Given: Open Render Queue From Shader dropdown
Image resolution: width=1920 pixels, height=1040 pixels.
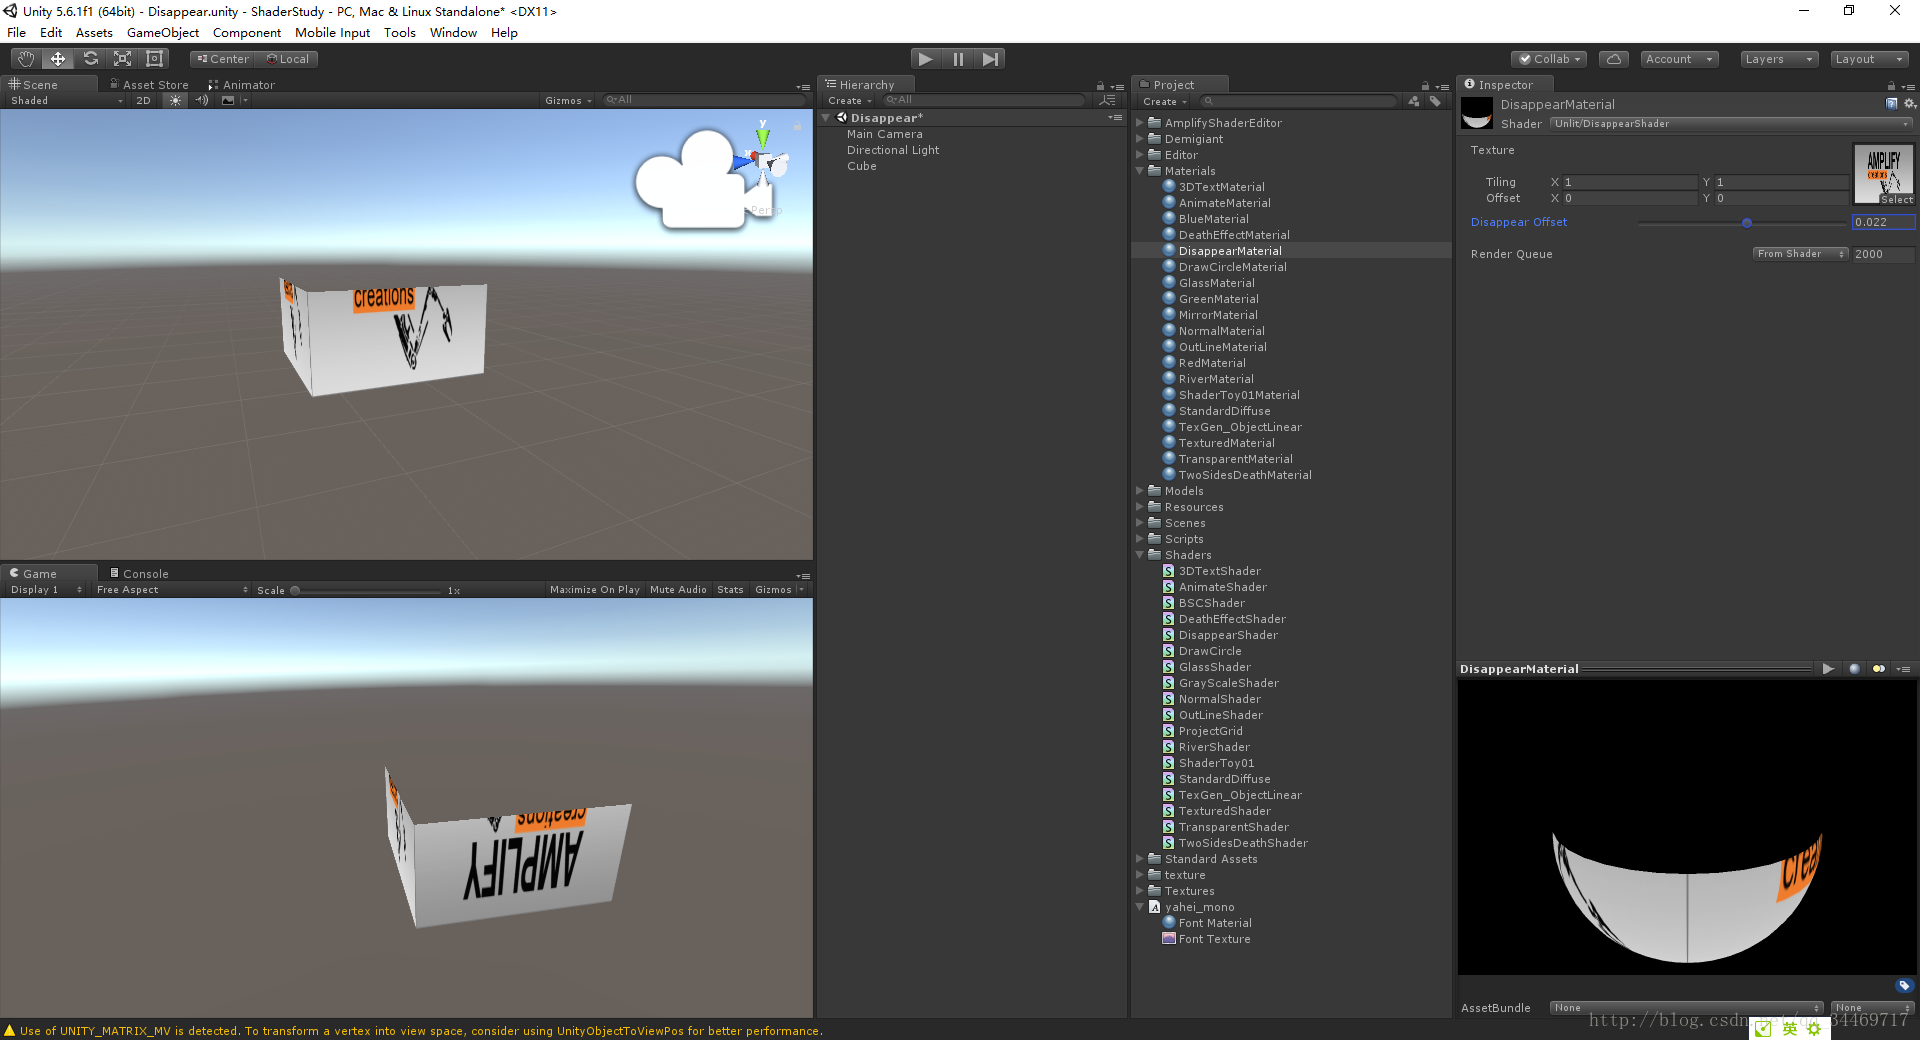Looking at the screenshot, I should click(1800, 254).
